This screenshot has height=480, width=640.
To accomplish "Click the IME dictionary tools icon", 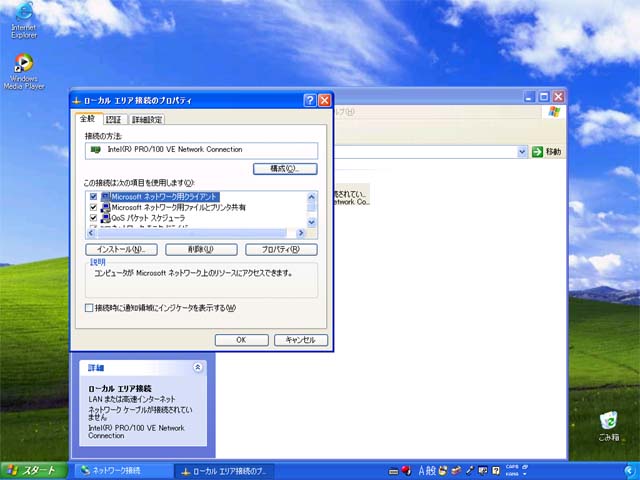I will coord(456,471).
